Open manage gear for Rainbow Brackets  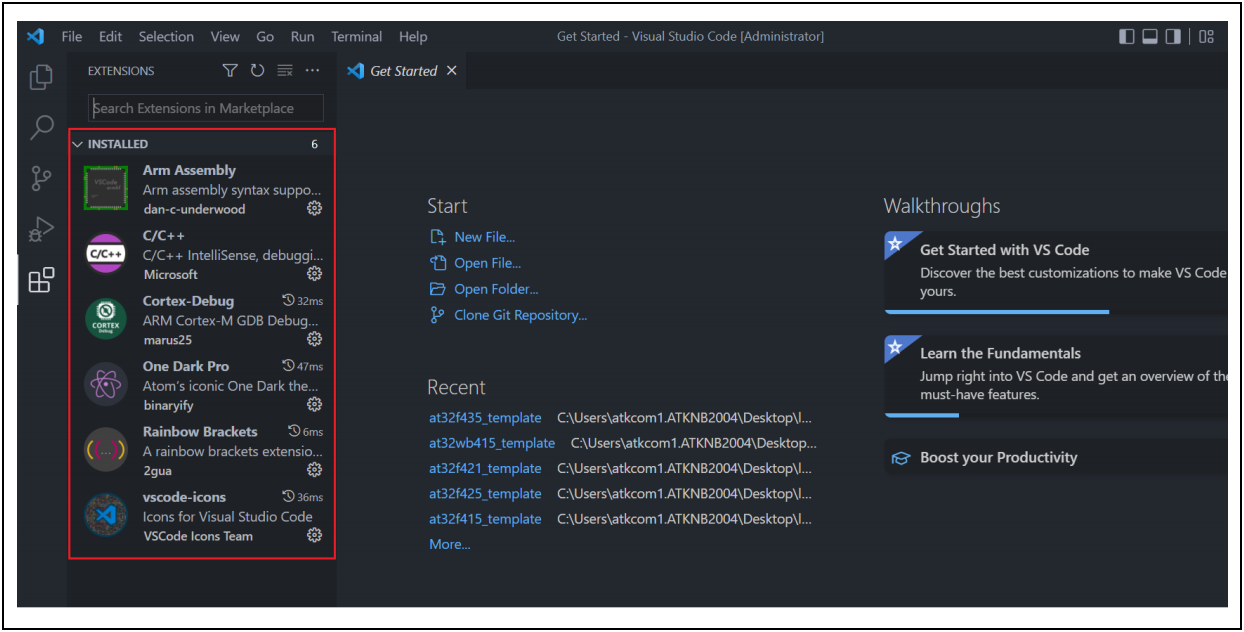click(314, 469)
